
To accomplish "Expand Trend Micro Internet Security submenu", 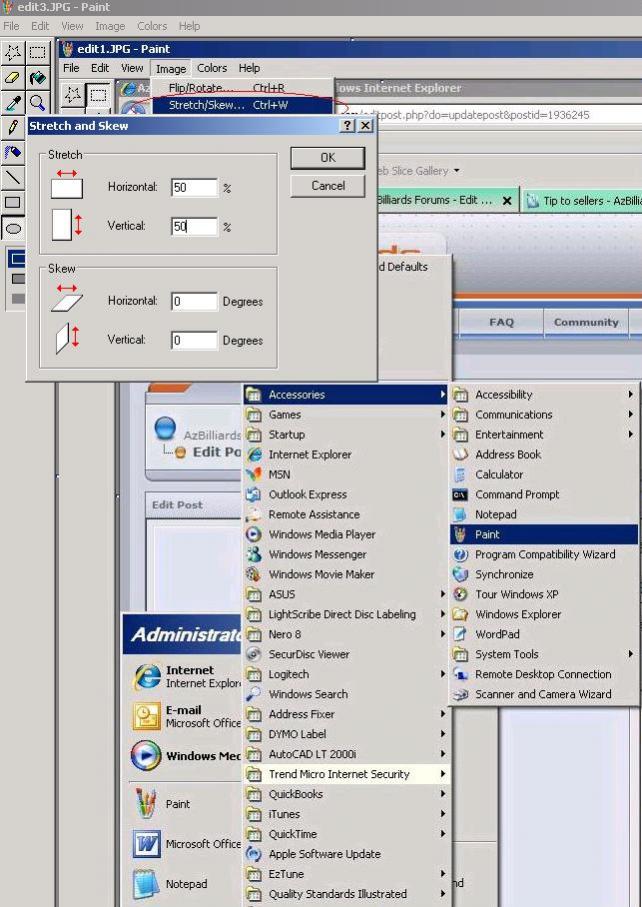I will tap(346, 774).
